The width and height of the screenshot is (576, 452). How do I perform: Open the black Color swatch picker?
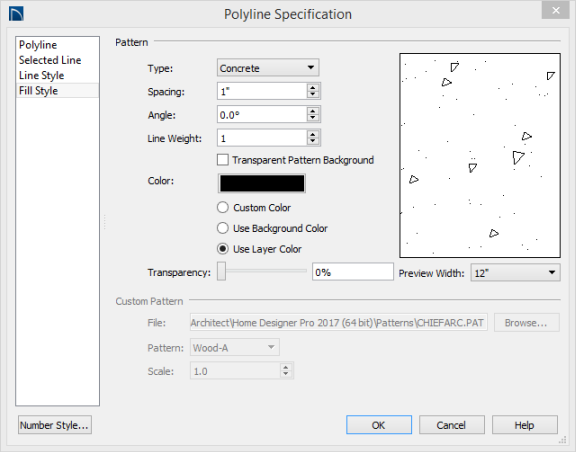(x=262, y=183)
